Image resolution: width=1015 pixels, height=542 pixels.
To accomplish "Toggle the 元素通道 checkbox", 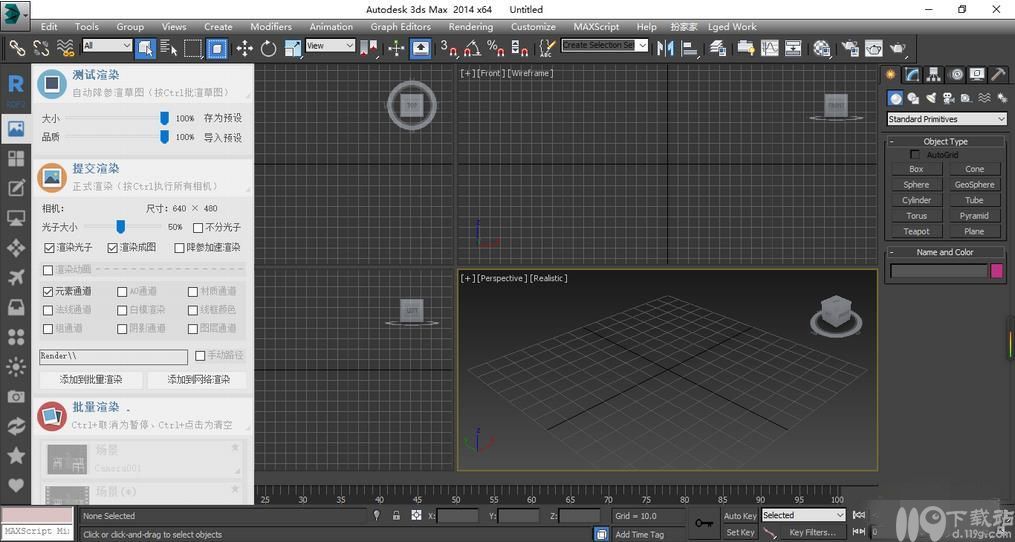I will [48, 291].
